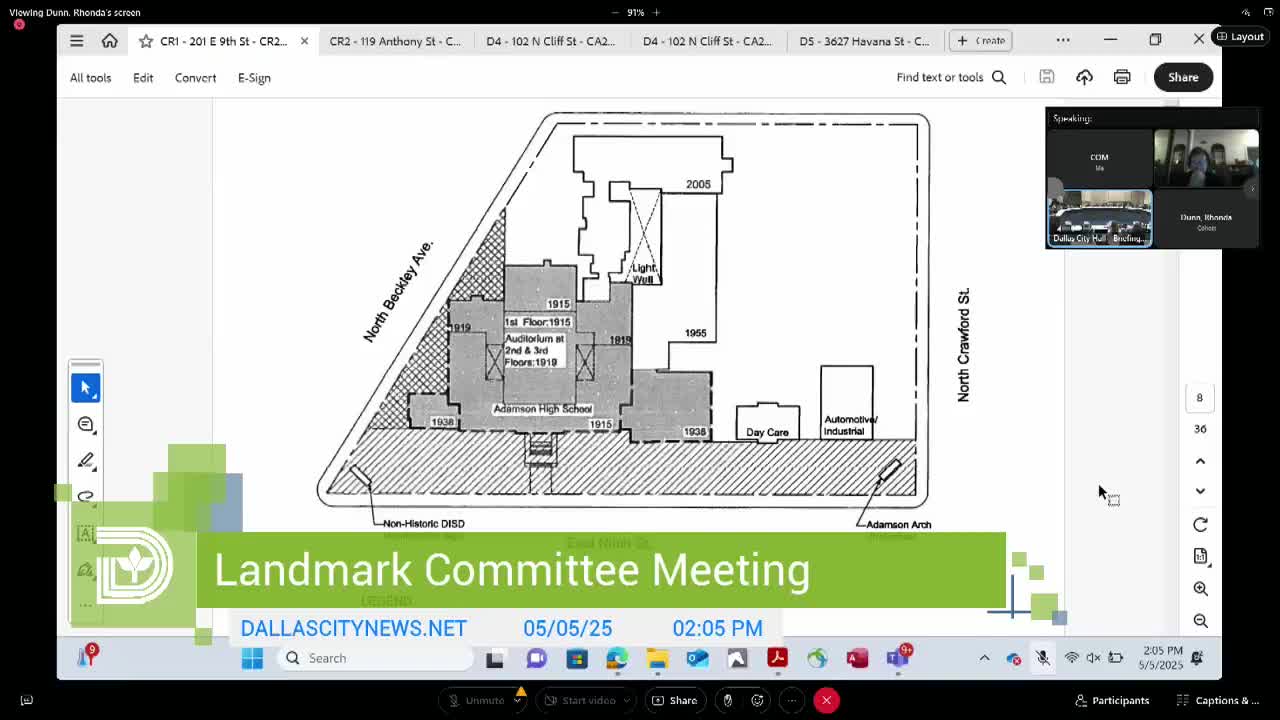Image resolution: width=1280 pixels, height=720 pixels.
Task: Start video in meeting controls
Action: (x=579, y=700)
